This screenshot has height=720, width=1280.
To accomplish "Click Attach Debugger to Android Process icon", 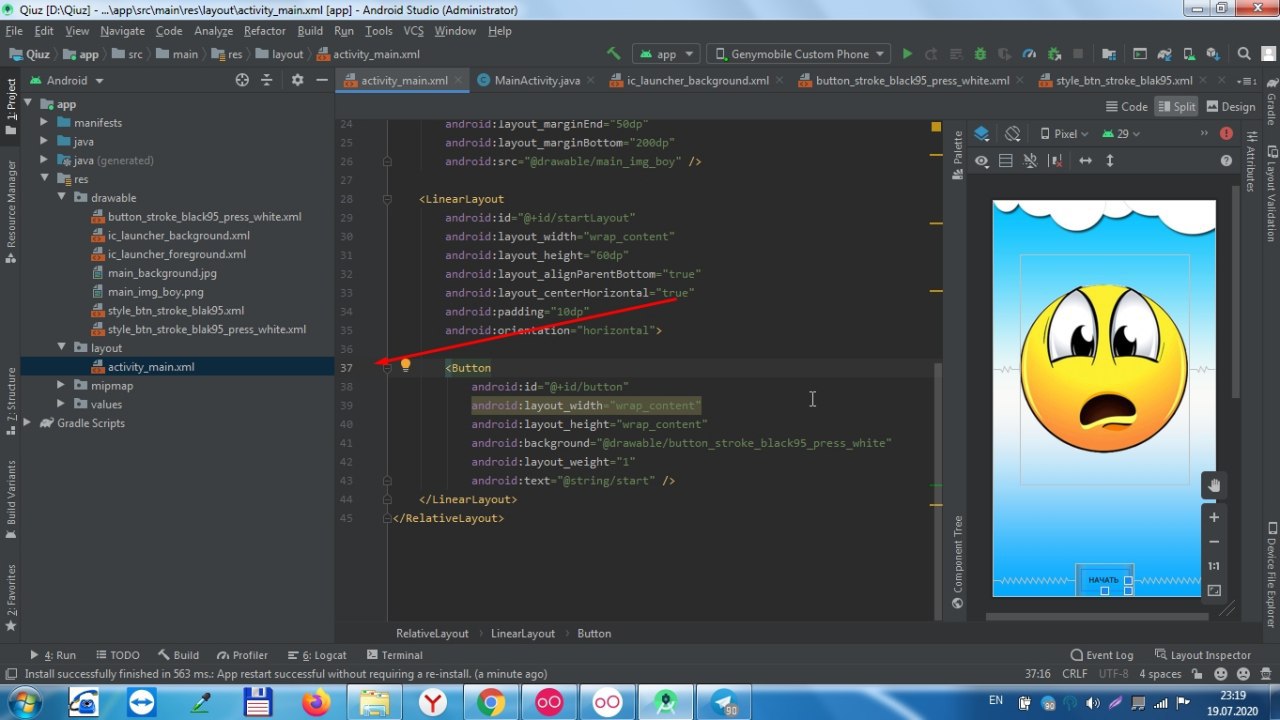I will pos(1053,54).
